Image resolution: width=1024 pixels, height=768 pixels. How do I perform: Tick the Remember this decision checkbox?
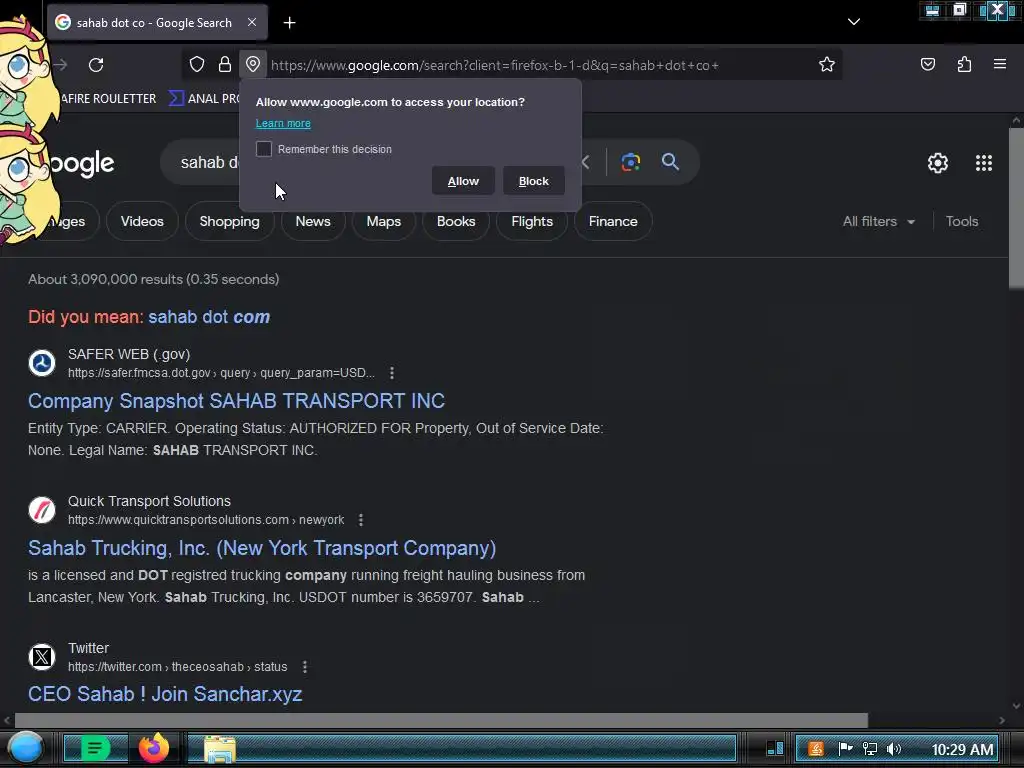264,149
